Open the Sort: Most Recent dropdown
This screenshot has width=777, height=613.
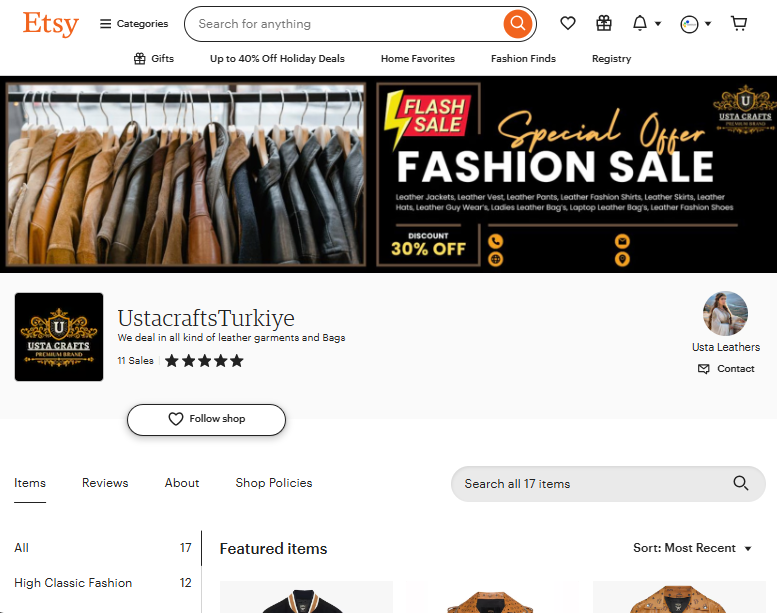692,548
